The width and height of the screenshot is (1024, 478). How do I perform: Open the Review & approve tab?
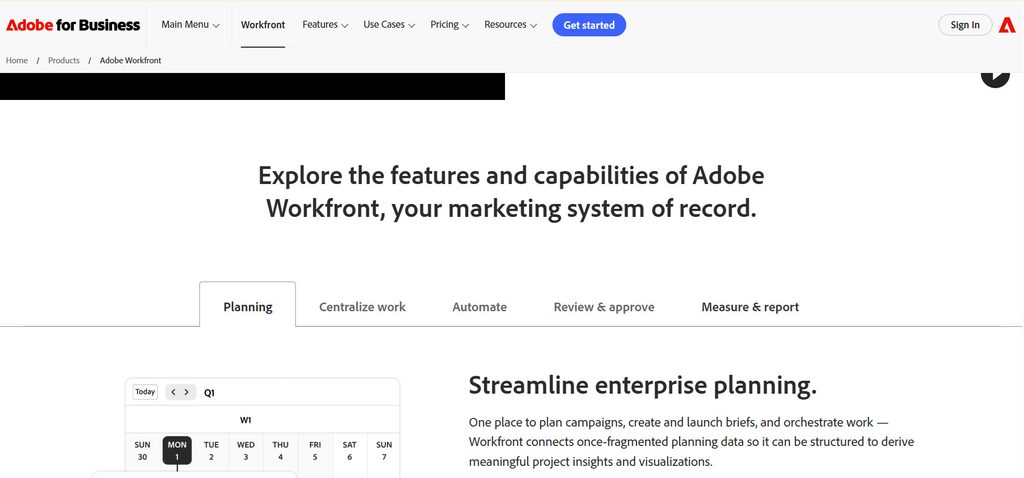[604, 307]
